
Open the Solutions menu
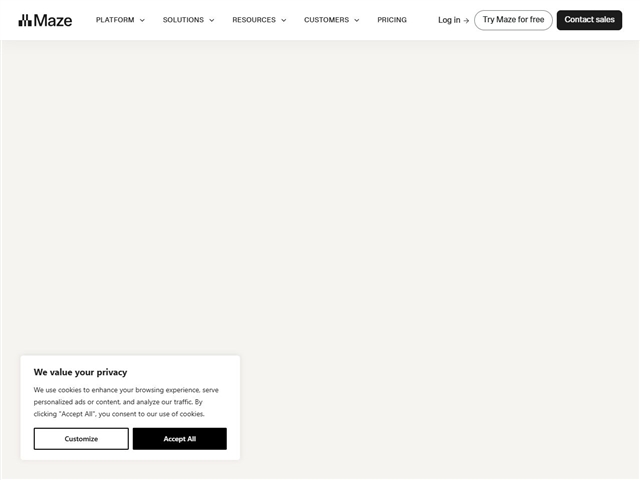click(183, 20)
